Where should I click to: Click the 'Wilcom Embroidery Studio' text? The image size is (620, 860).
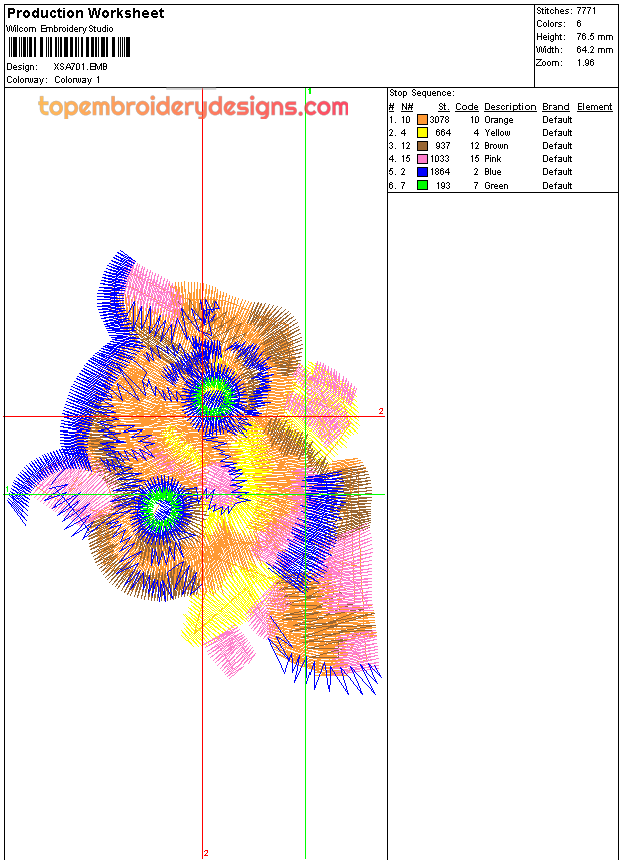60,29
